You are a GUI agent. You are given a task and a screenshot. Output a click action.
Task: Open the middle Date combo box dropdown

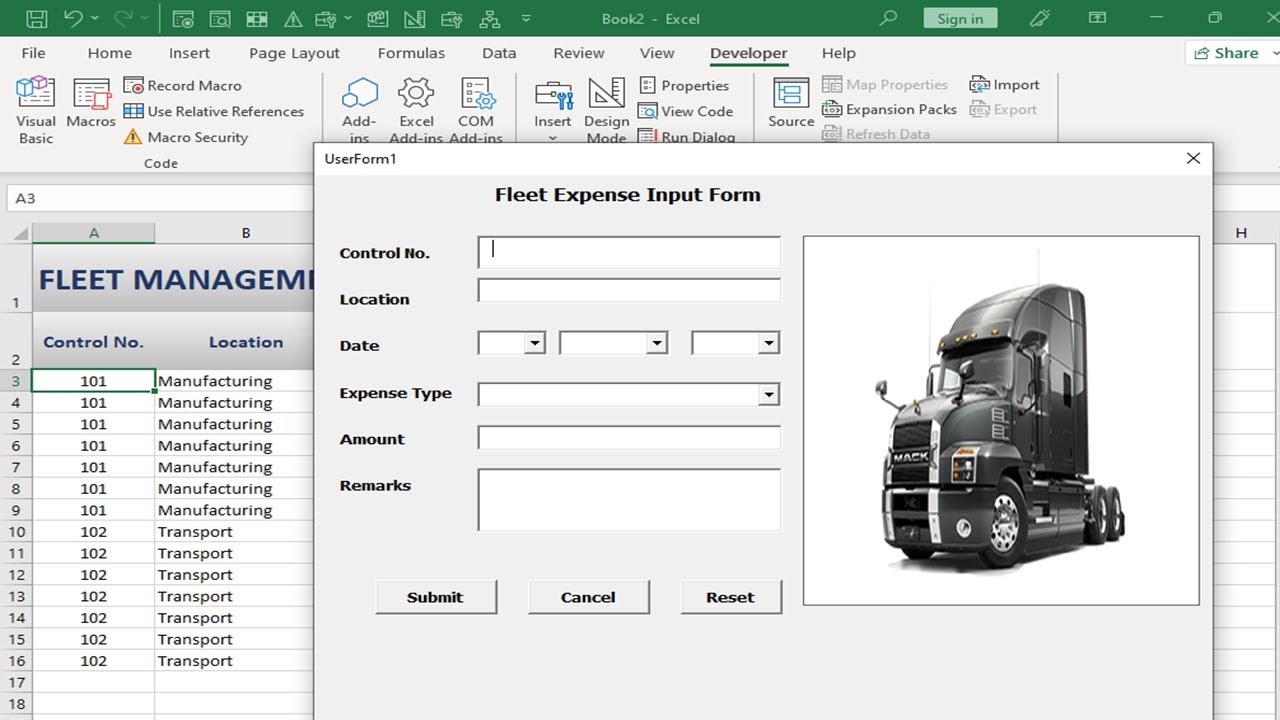[657, 343]
